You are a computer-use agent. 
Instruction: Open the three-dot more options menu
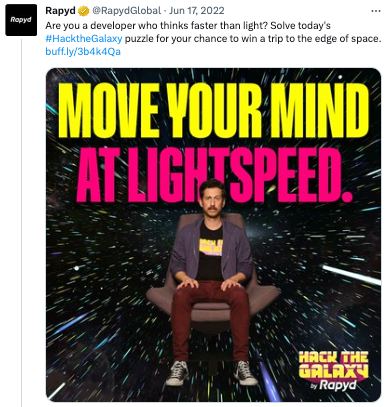(x=376, y=11)
